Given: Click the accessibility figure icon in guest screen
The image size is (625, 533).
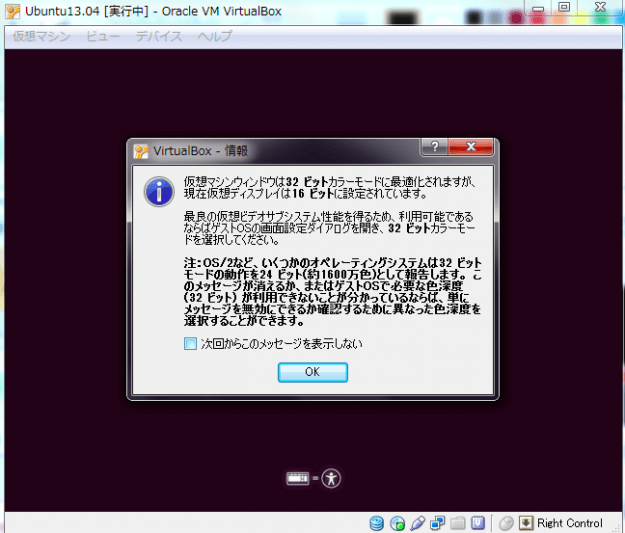Looking at the screenshot, I should pos(331,478).
